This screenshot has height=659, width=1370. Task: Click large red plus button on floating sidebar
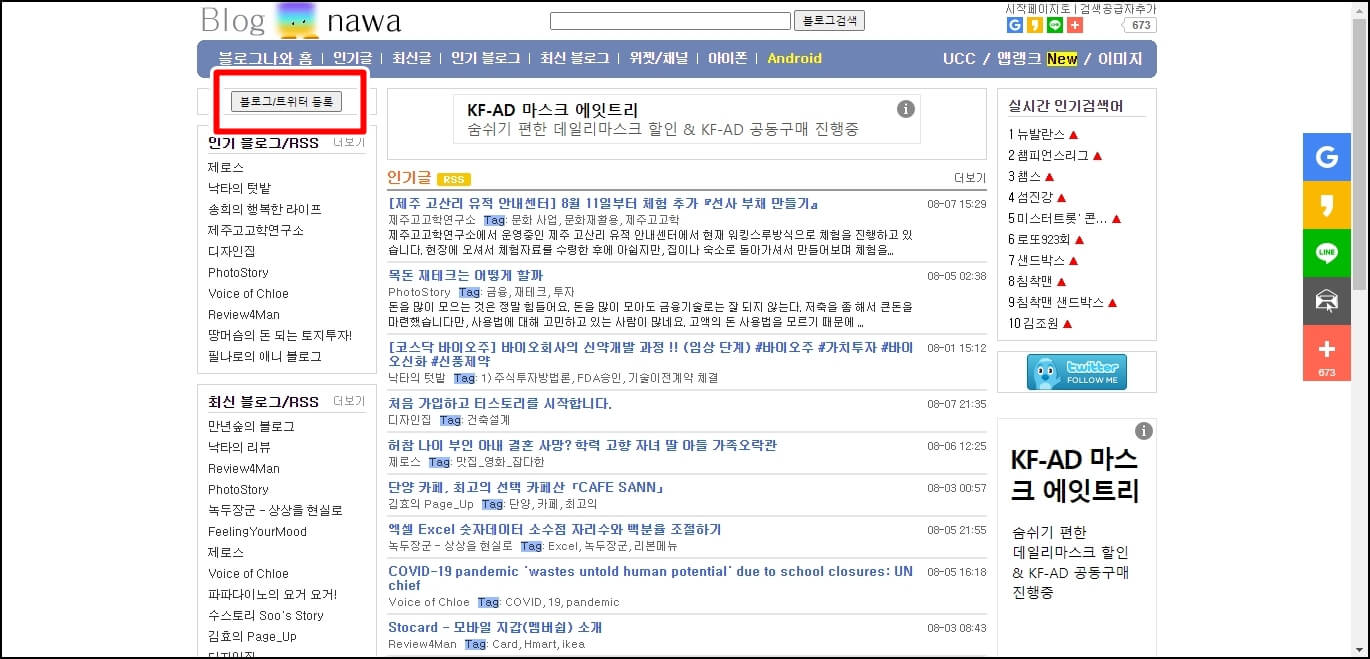pyautogui.click(x=1327, y=352)
